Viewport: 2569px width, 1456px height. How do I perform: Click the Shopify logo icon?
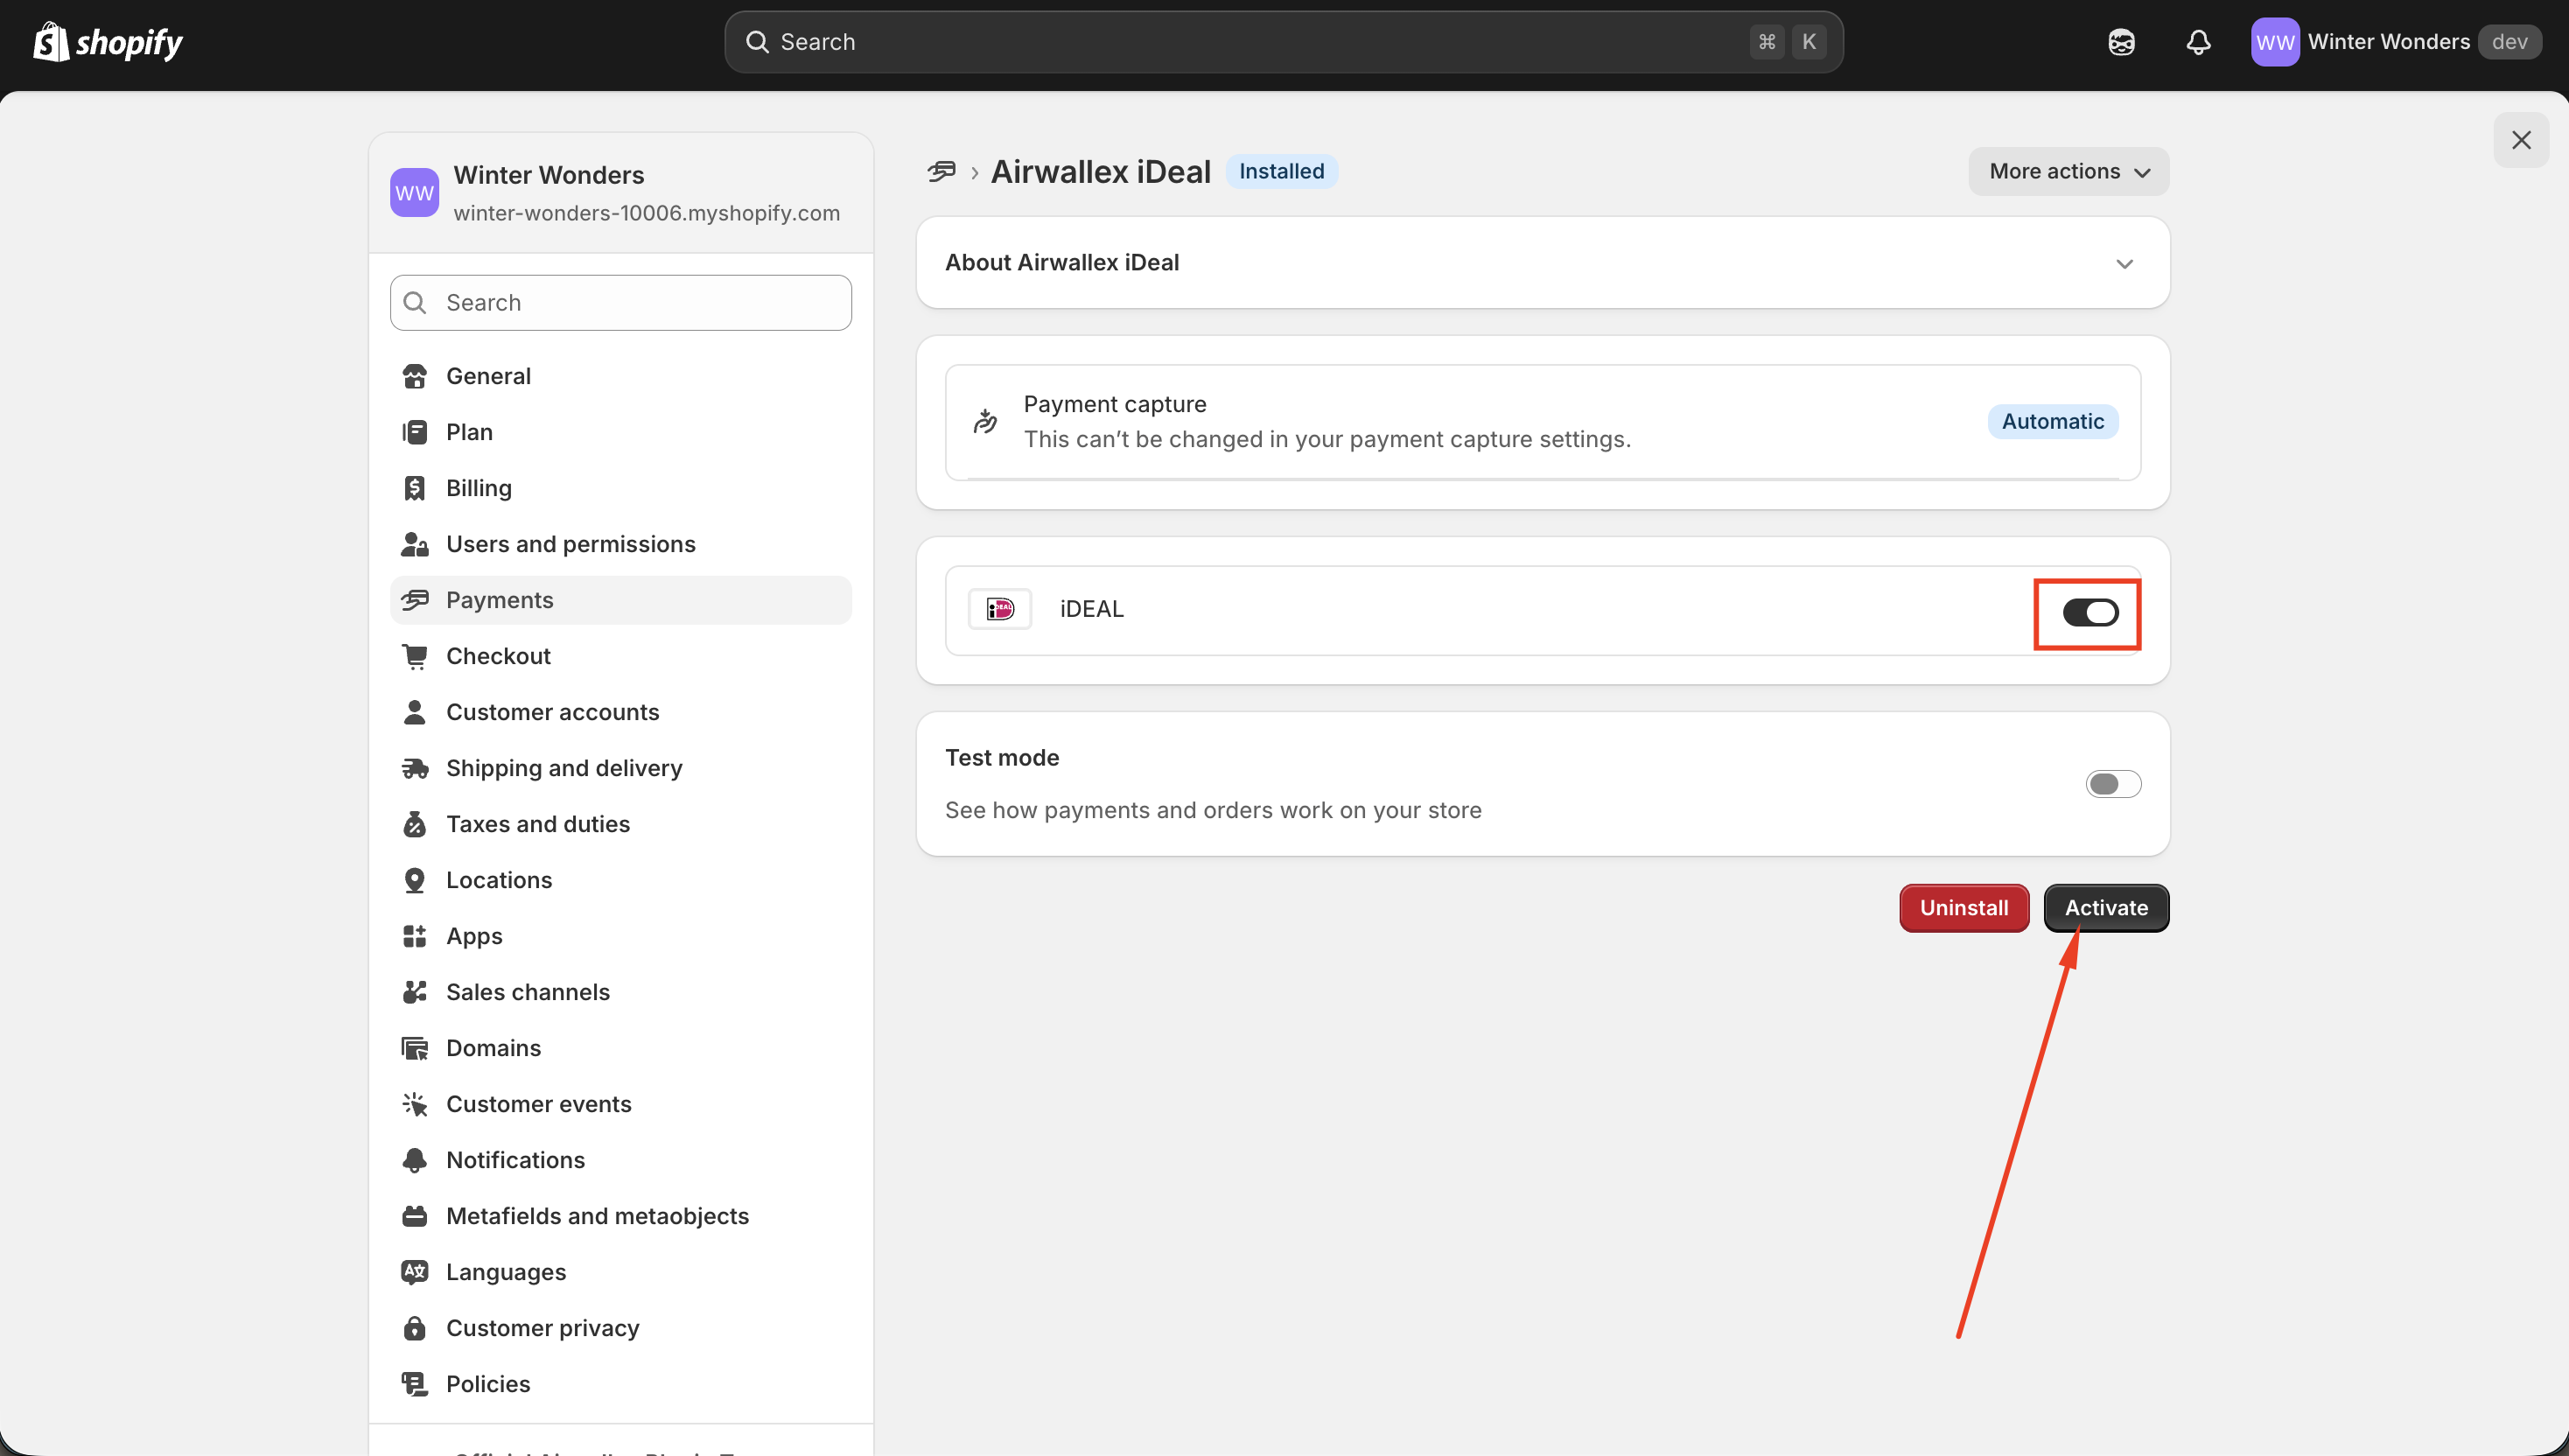[x=50, y=42]
